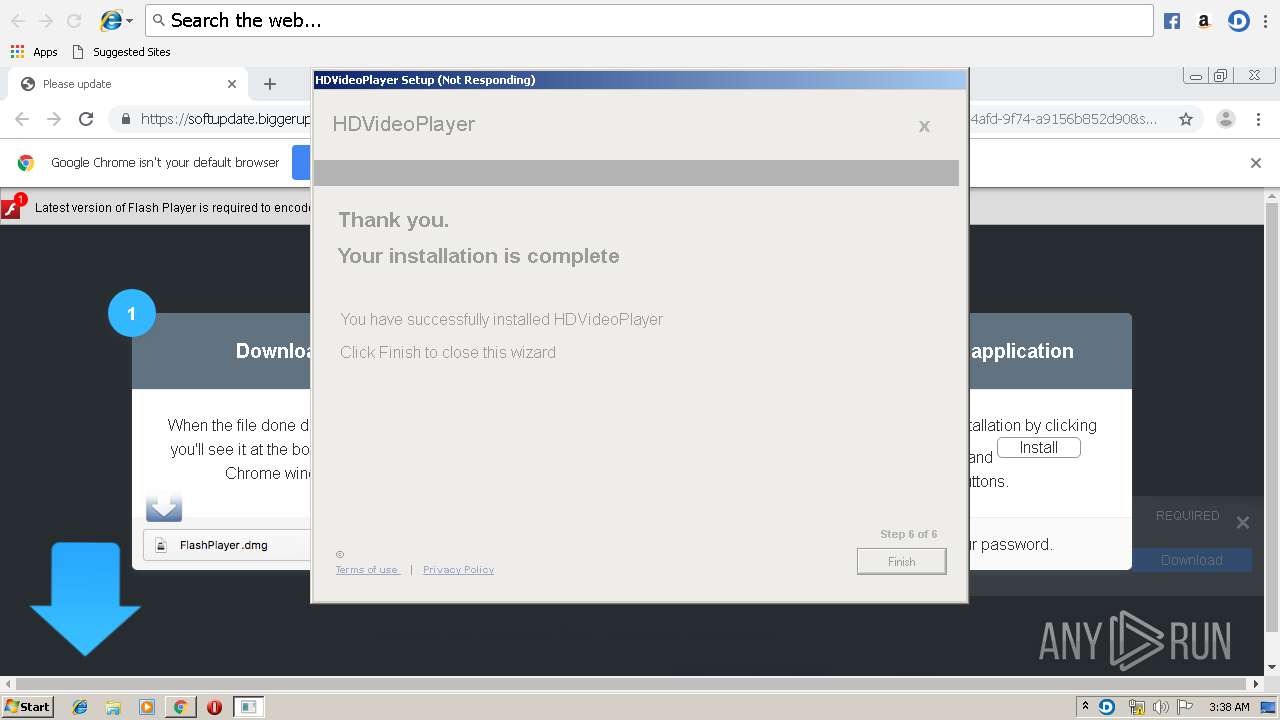The image size is (1280, 720).
Task: Click the show desktop tray icon
Action: click(x=1268, y=707)
